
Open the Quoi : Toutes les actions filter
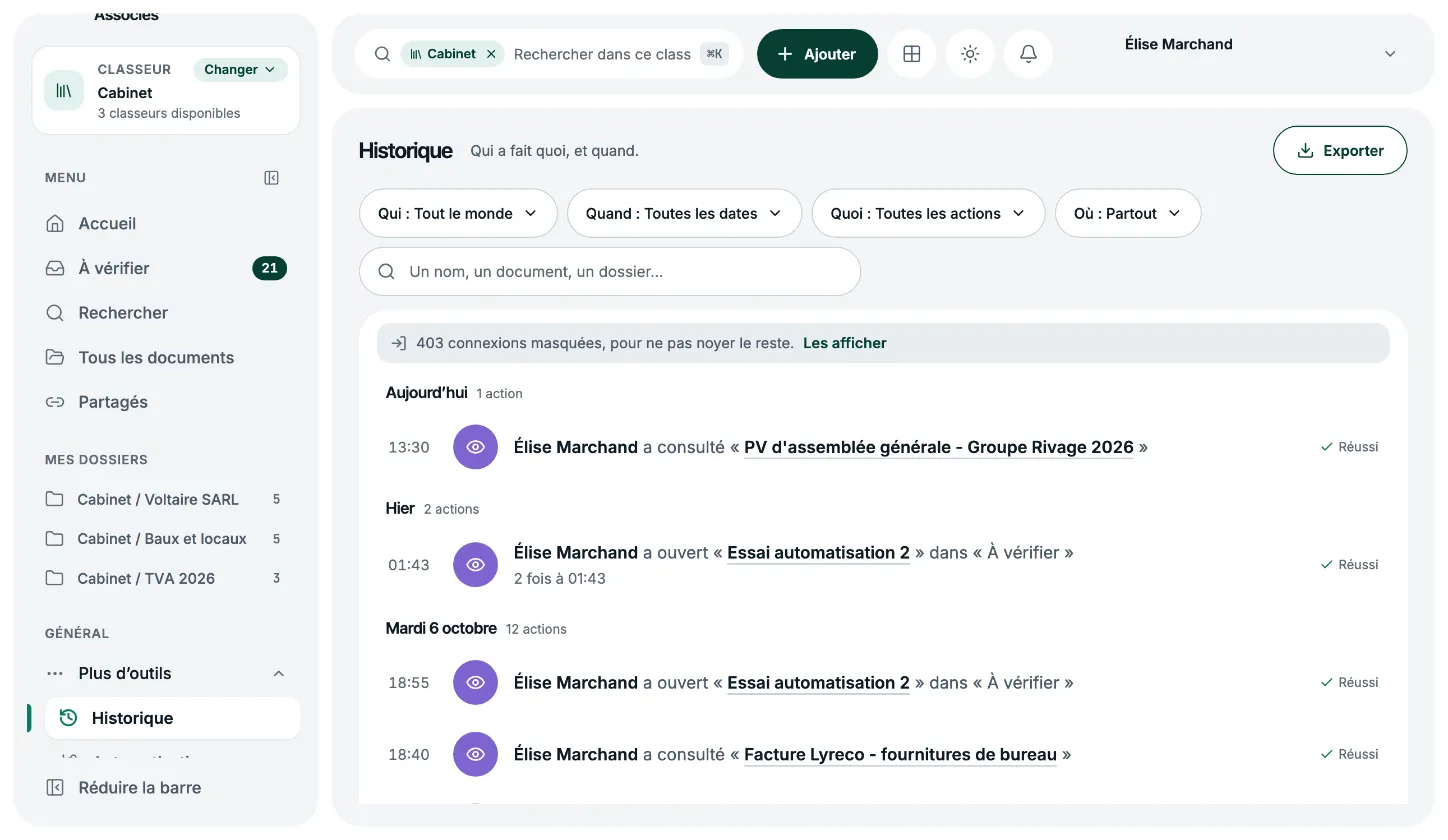pyautogui.click(x=928, y=213)
